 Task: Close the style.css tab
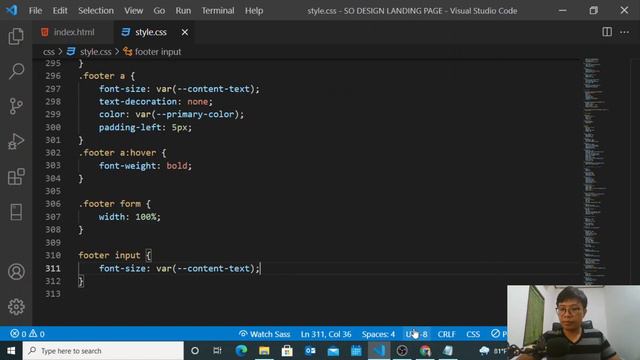185,32
